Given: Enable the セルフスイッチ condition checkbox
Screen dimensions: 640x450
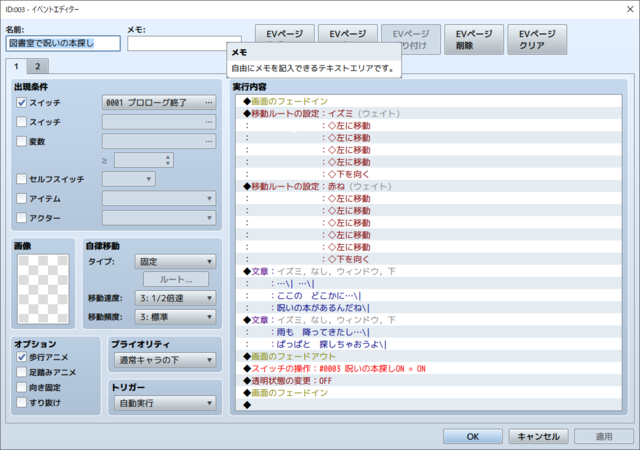Looking at the screenshot, I should point(22,179).
